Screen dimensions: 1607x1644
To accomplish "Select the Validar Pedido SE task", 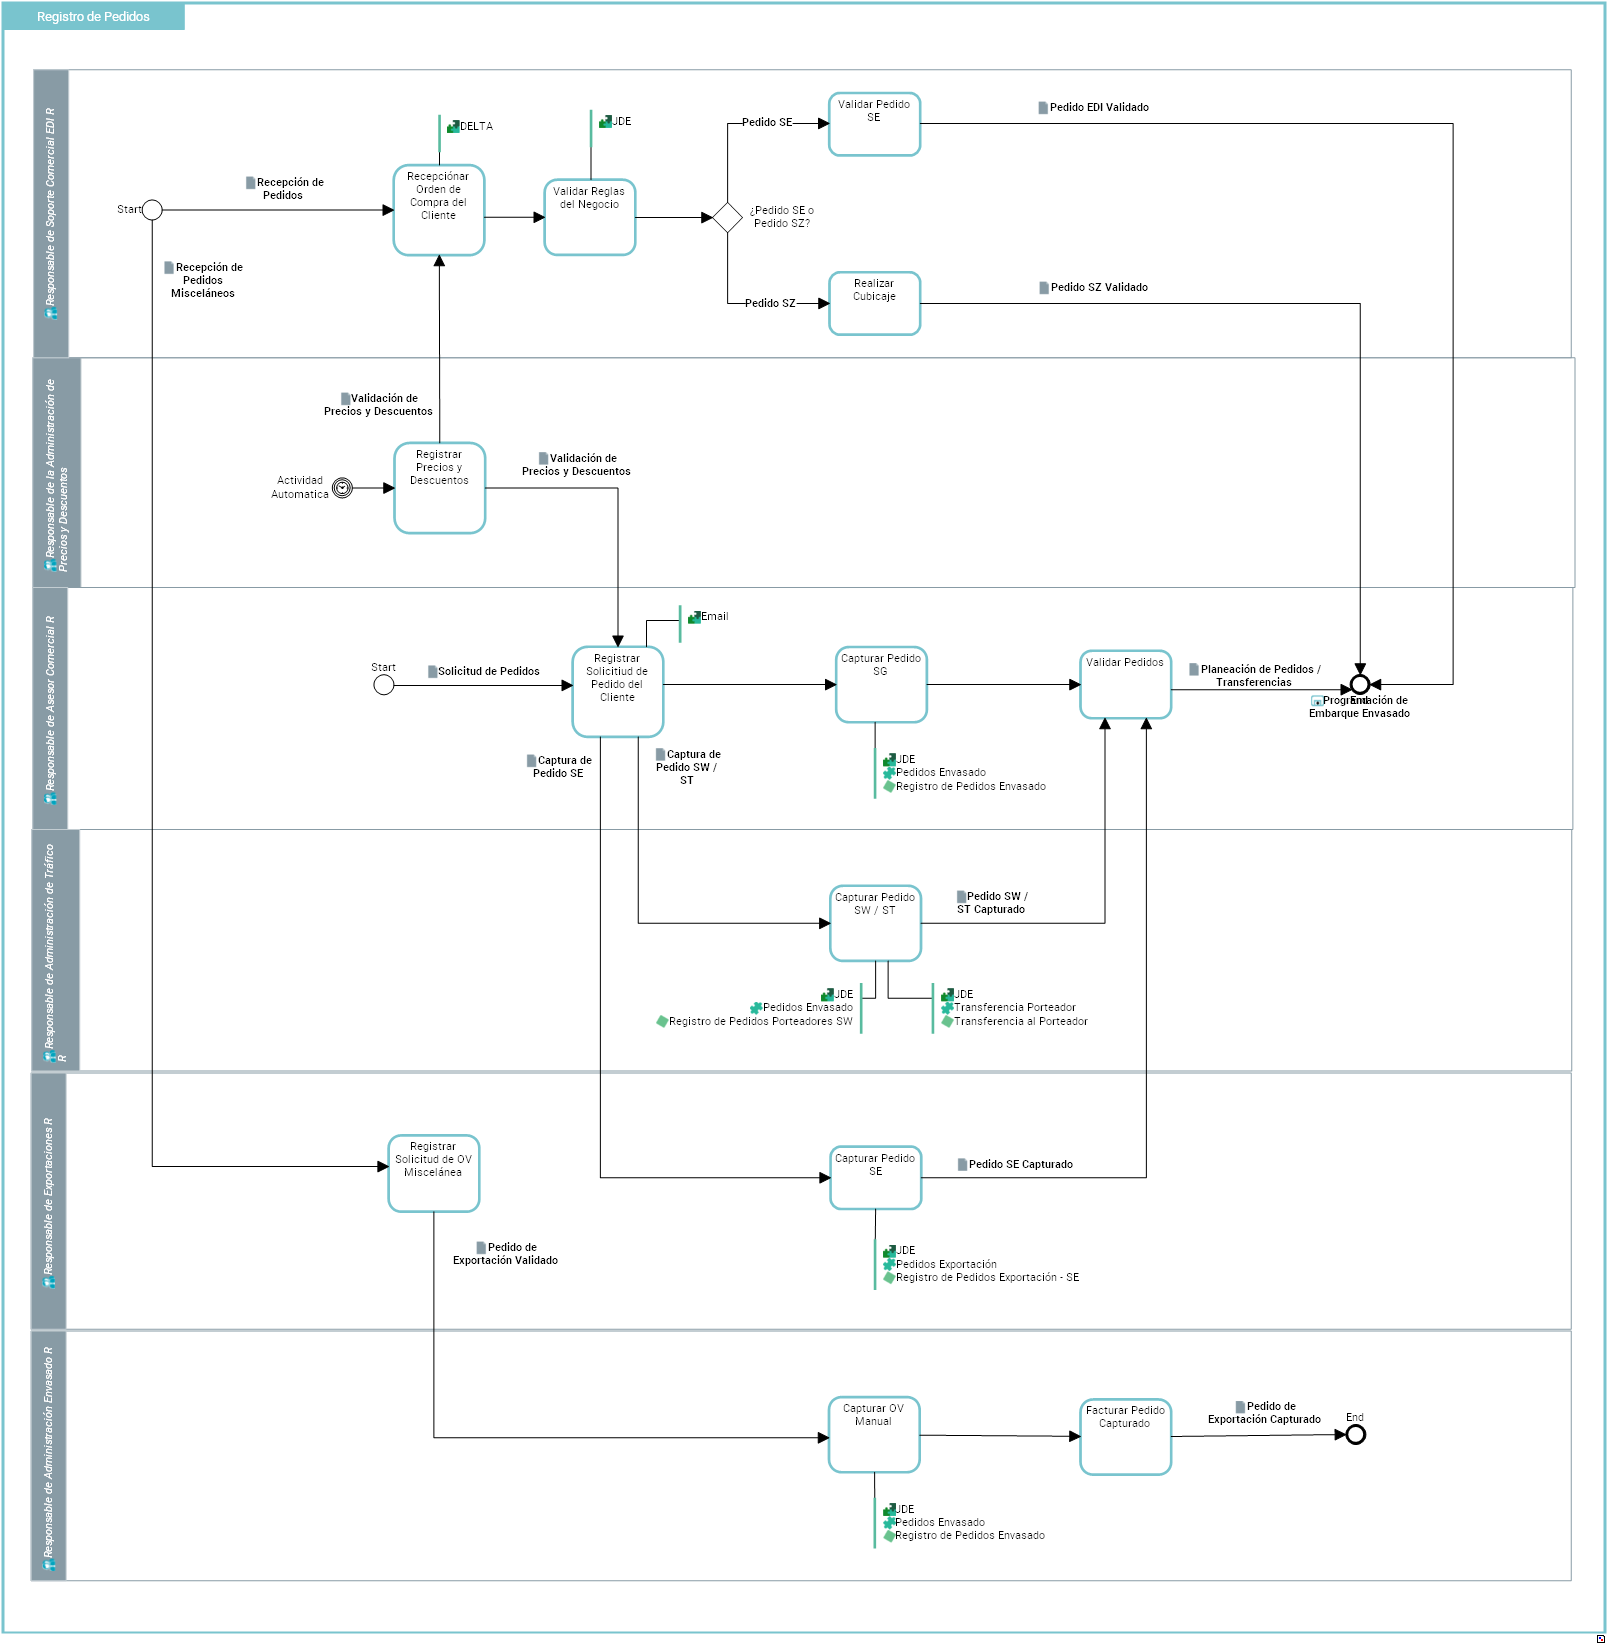I will click(x=875, y=124).
